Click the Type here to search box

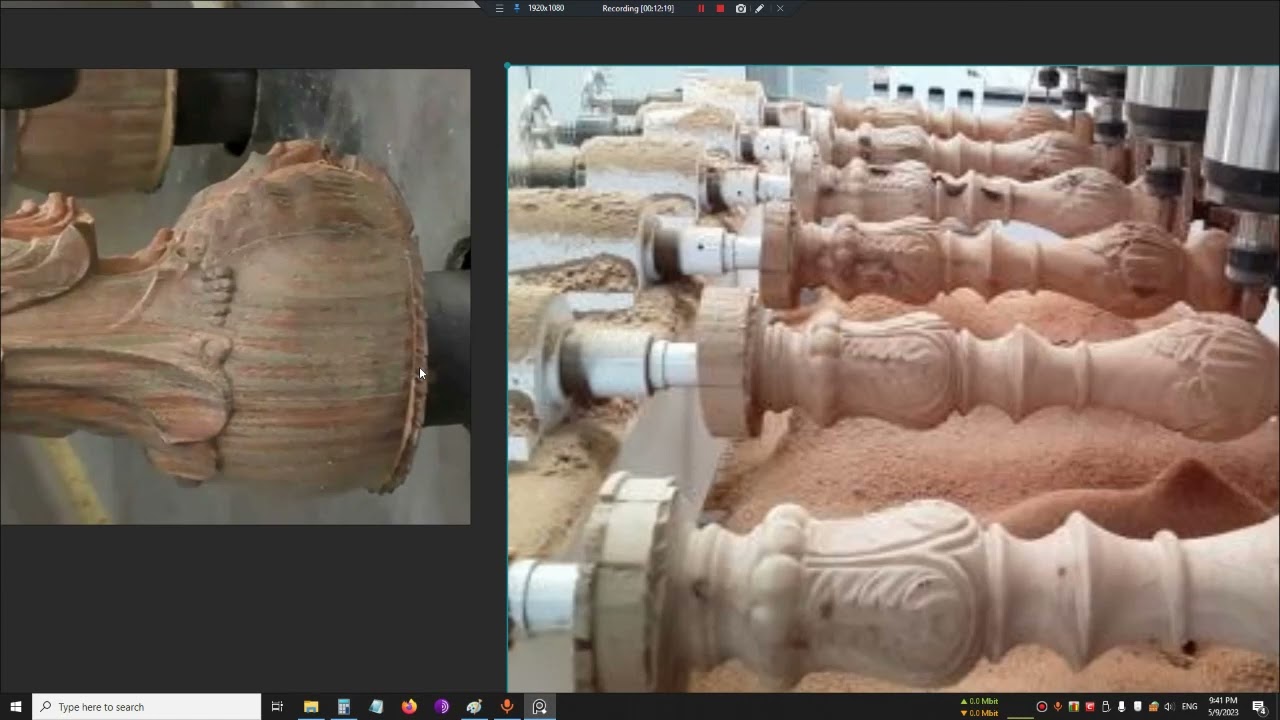(147, 706)
